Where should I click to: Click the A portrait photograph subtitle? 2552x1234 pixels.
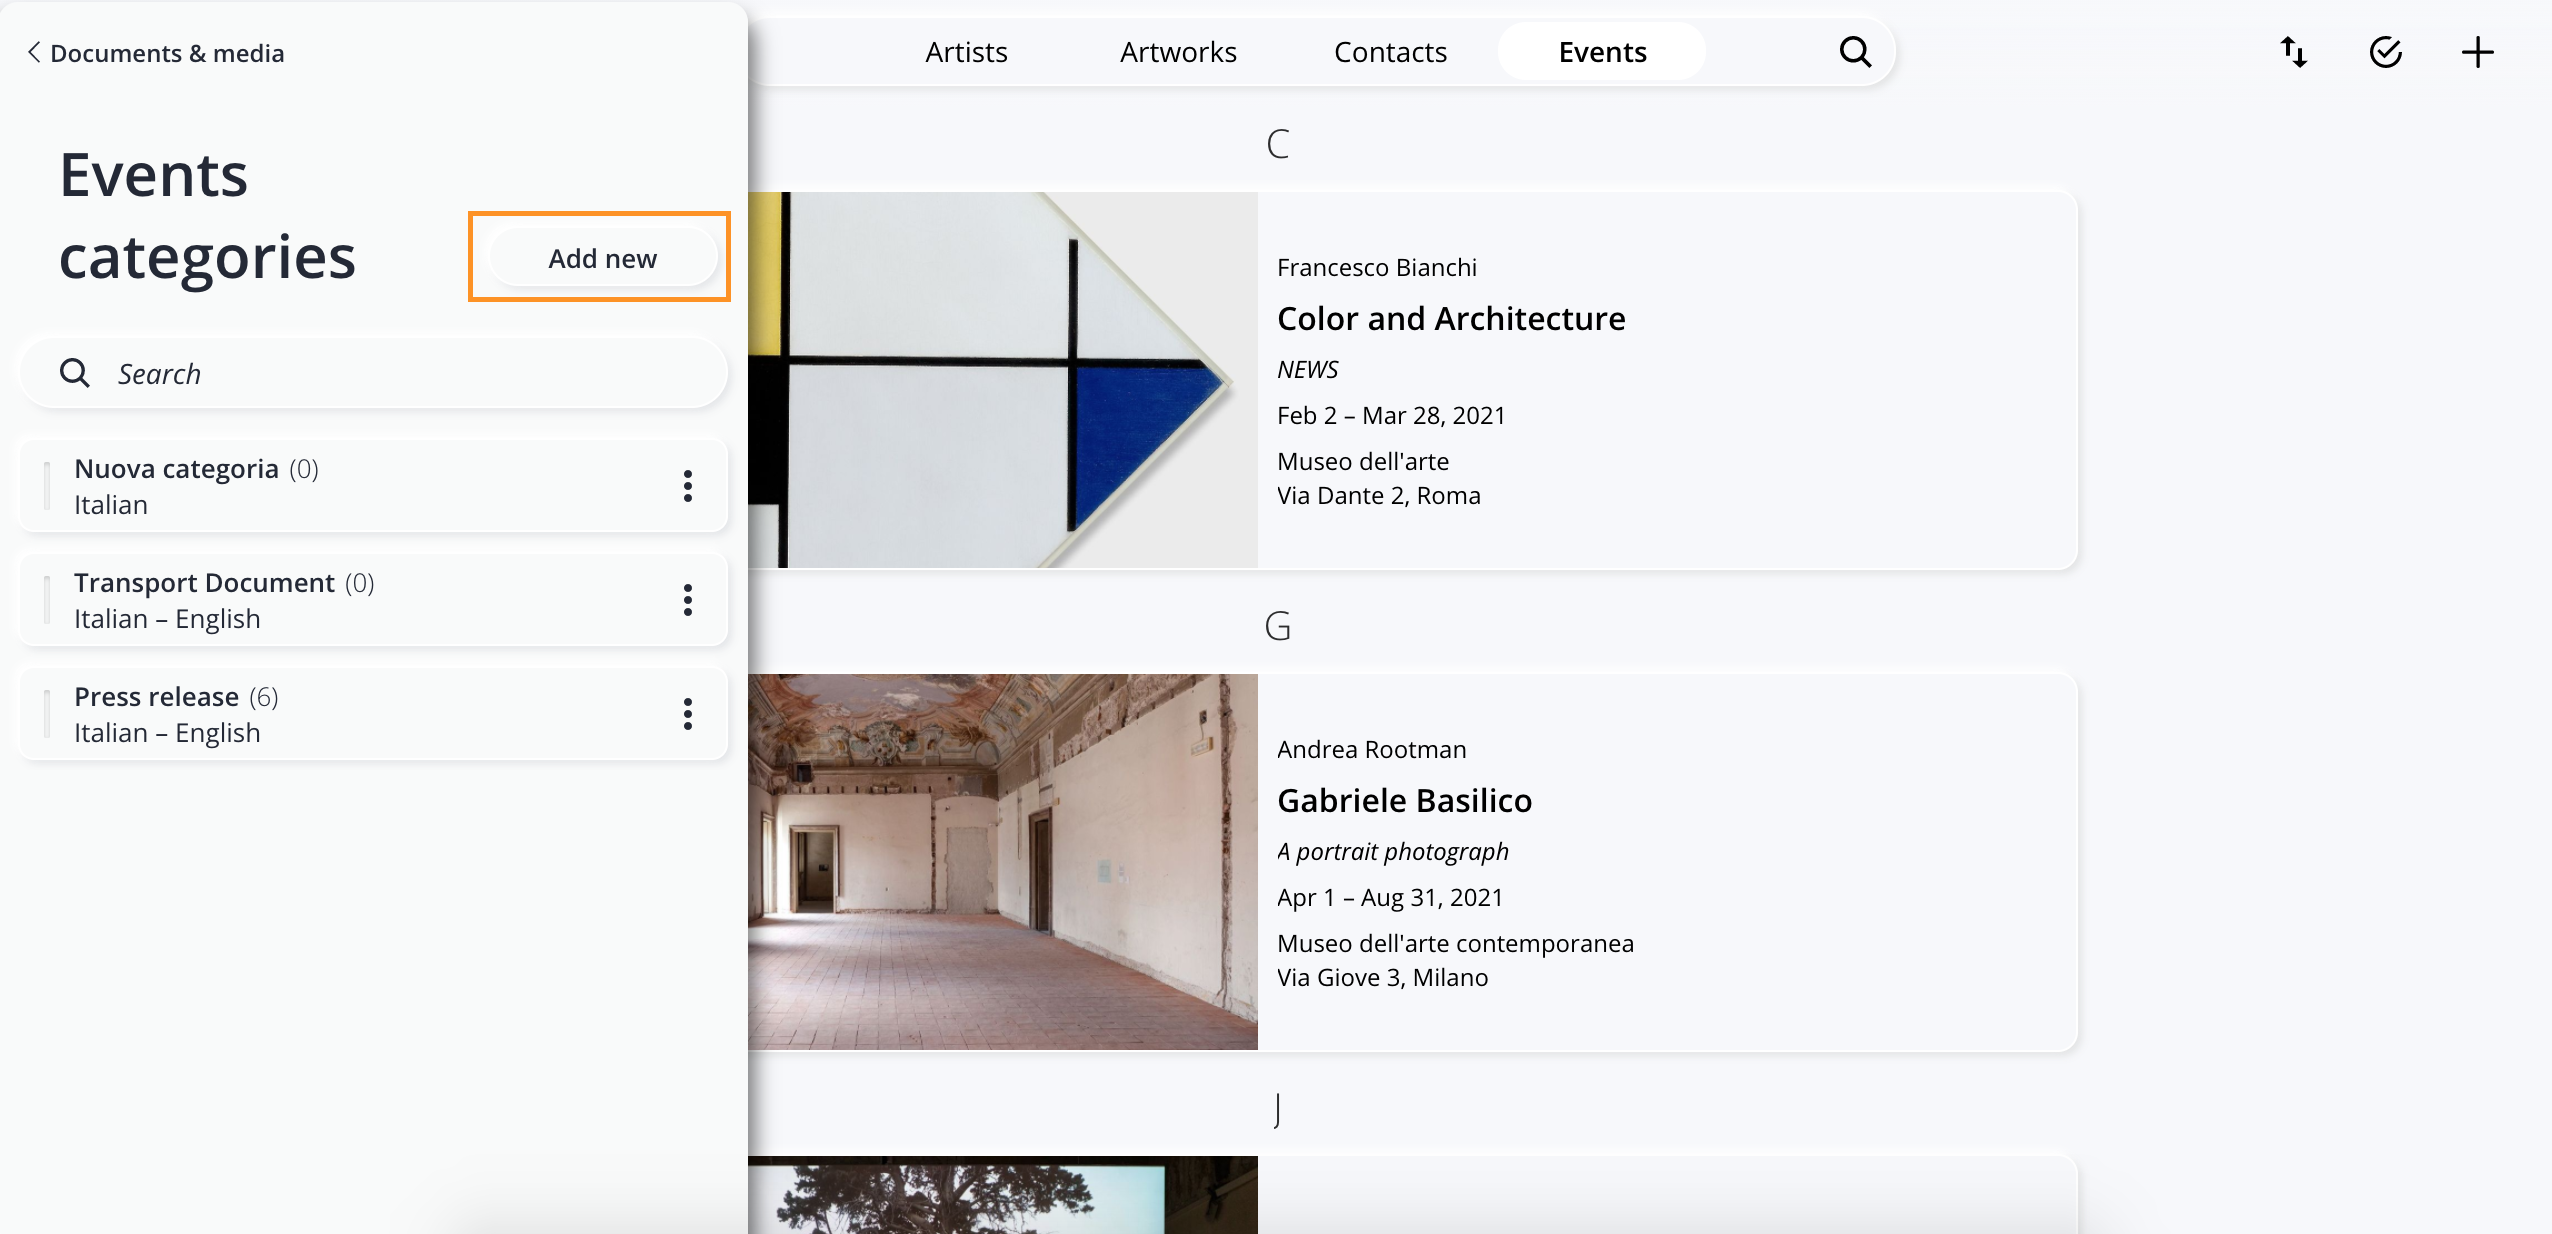coord(1392,852)
